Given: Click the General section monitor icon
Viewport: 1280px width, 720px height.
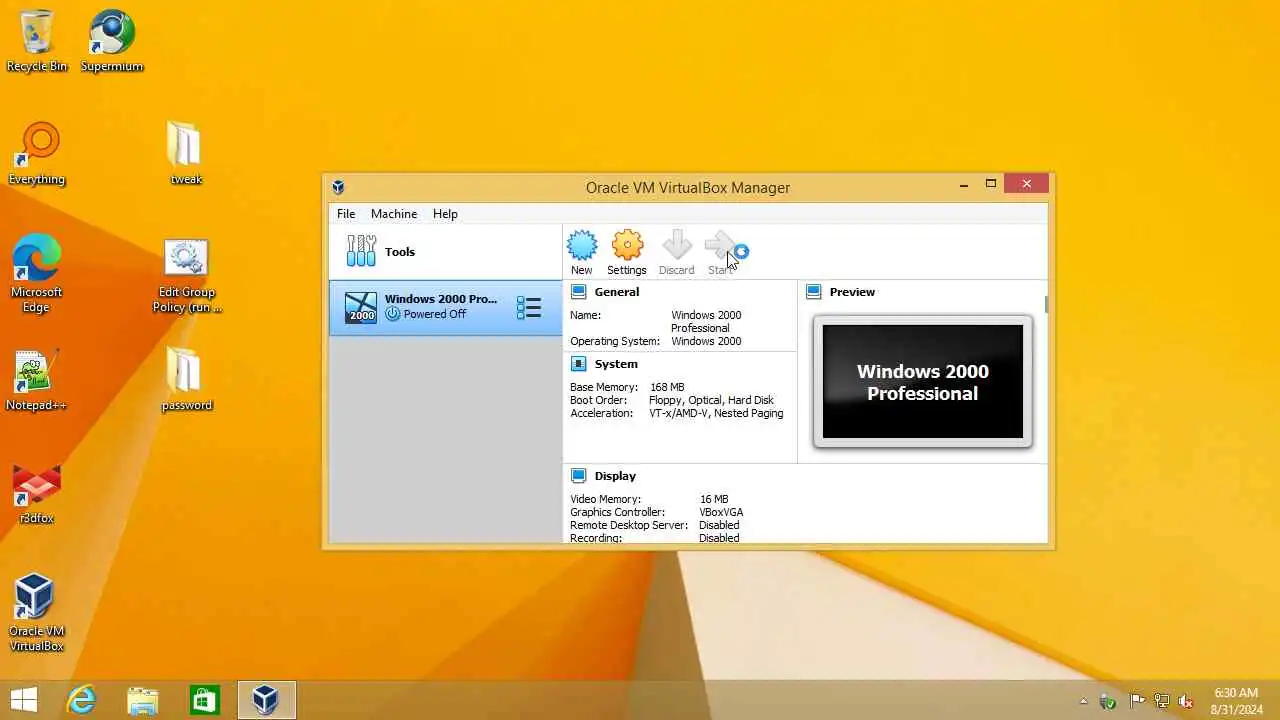Looking at the screenshot, I should point(578,292).
